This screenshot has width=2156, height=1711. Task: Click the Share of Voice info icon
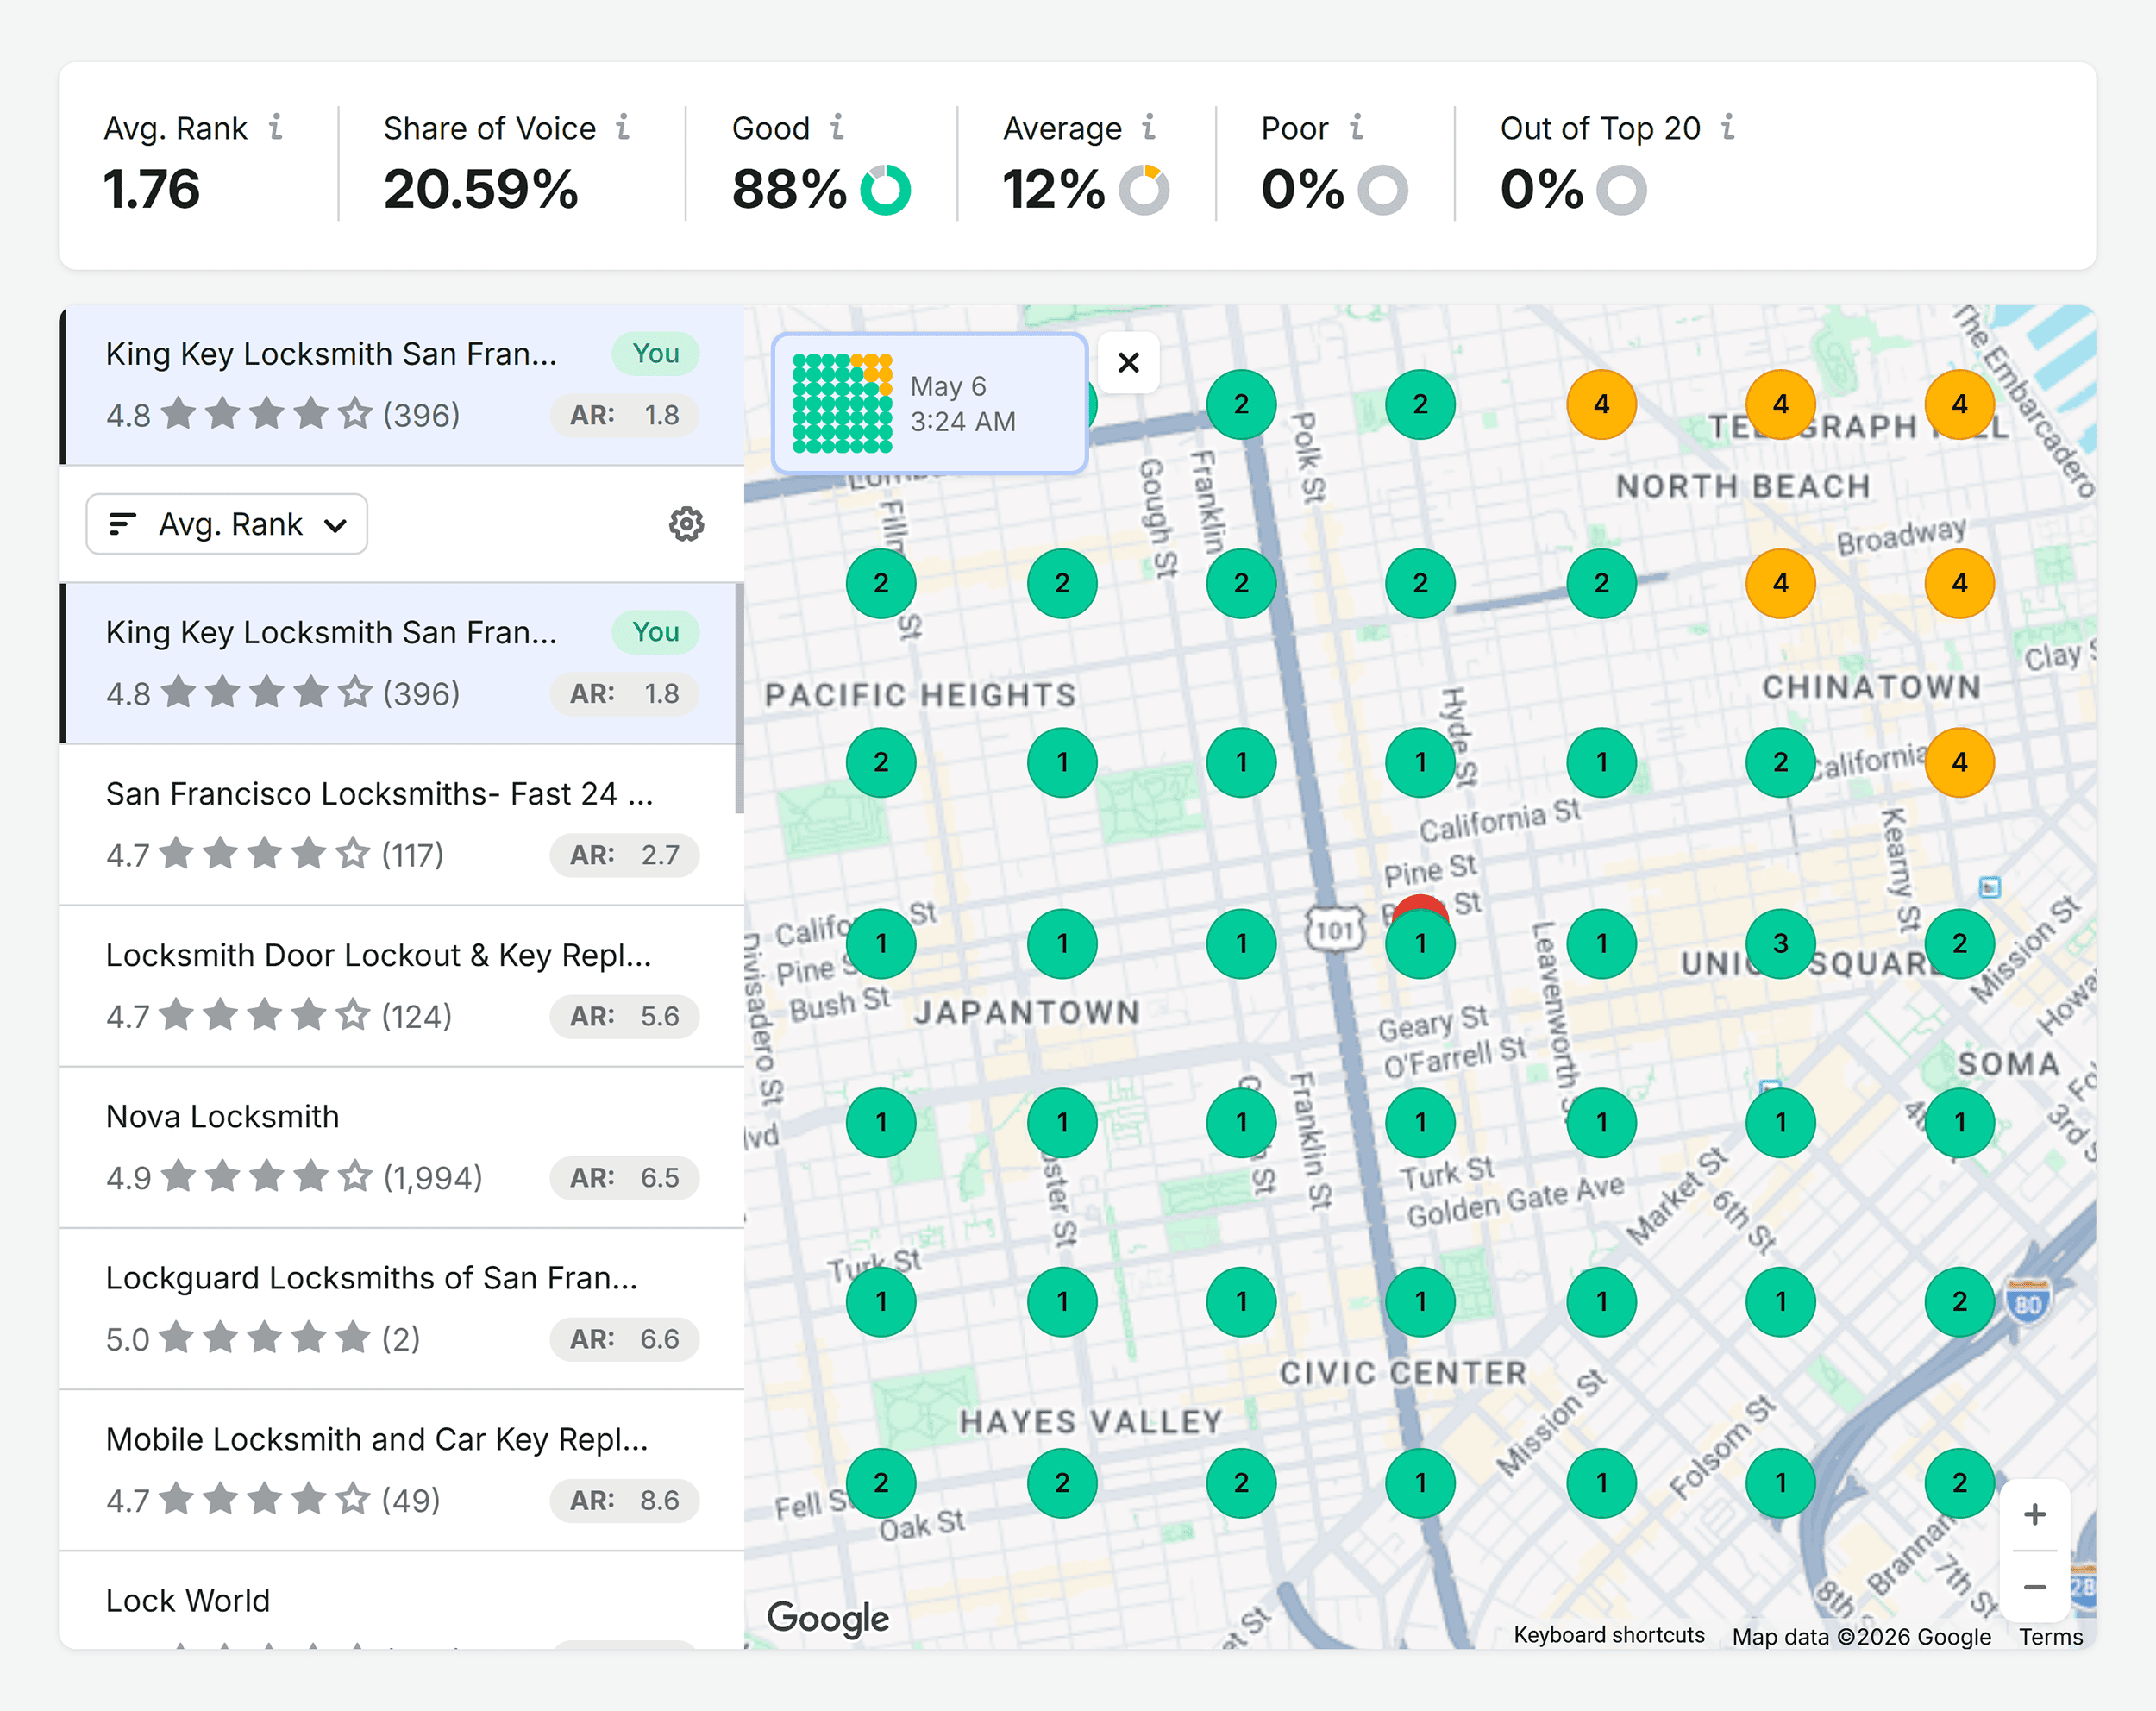623,127
